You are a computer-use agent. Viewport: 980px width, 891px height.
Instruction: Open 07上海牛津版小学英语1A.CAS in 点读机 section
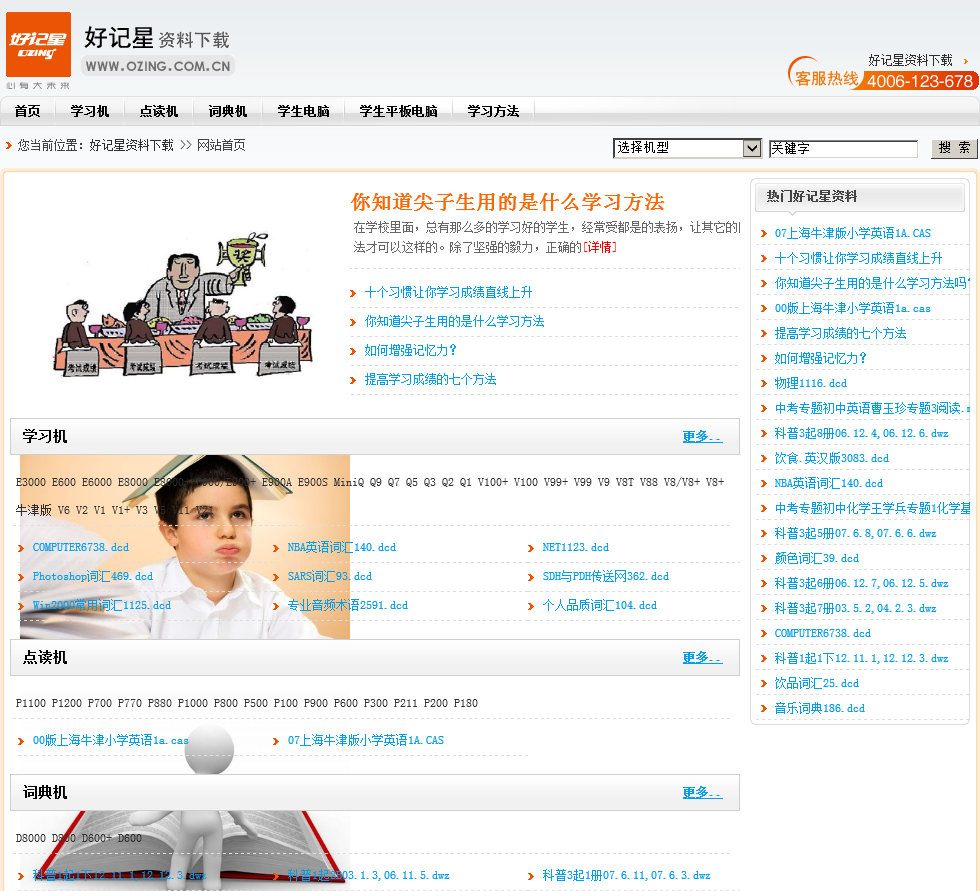point(366,740)
